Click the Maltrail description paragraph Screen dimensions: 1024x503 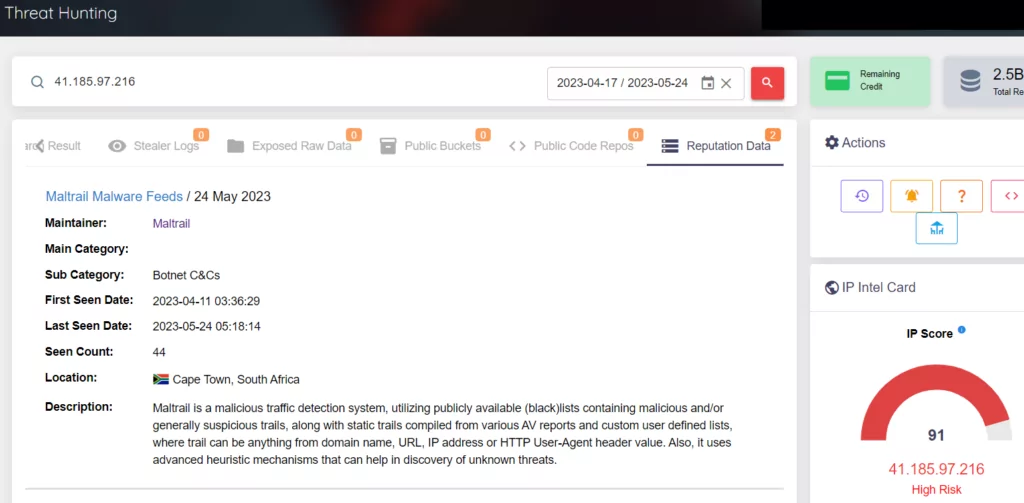point(442,434)
